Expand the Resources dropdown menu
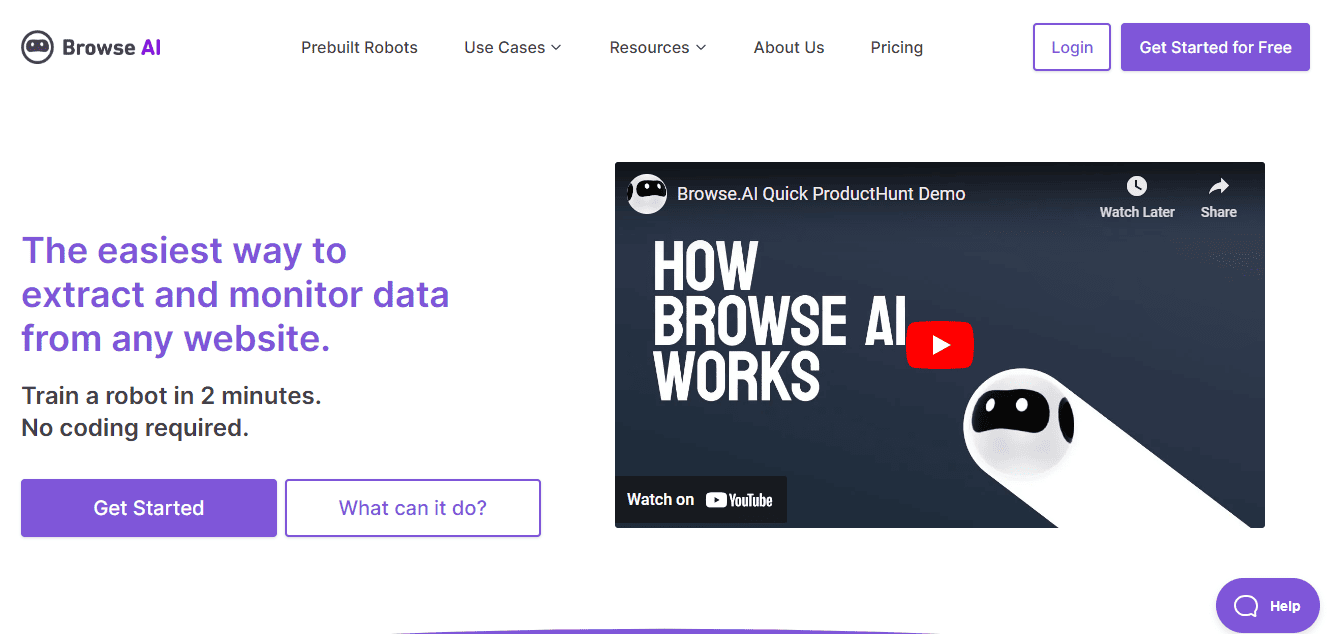Screen dimensions: 1328x634 pyautogui.click(x=658, y=47)
